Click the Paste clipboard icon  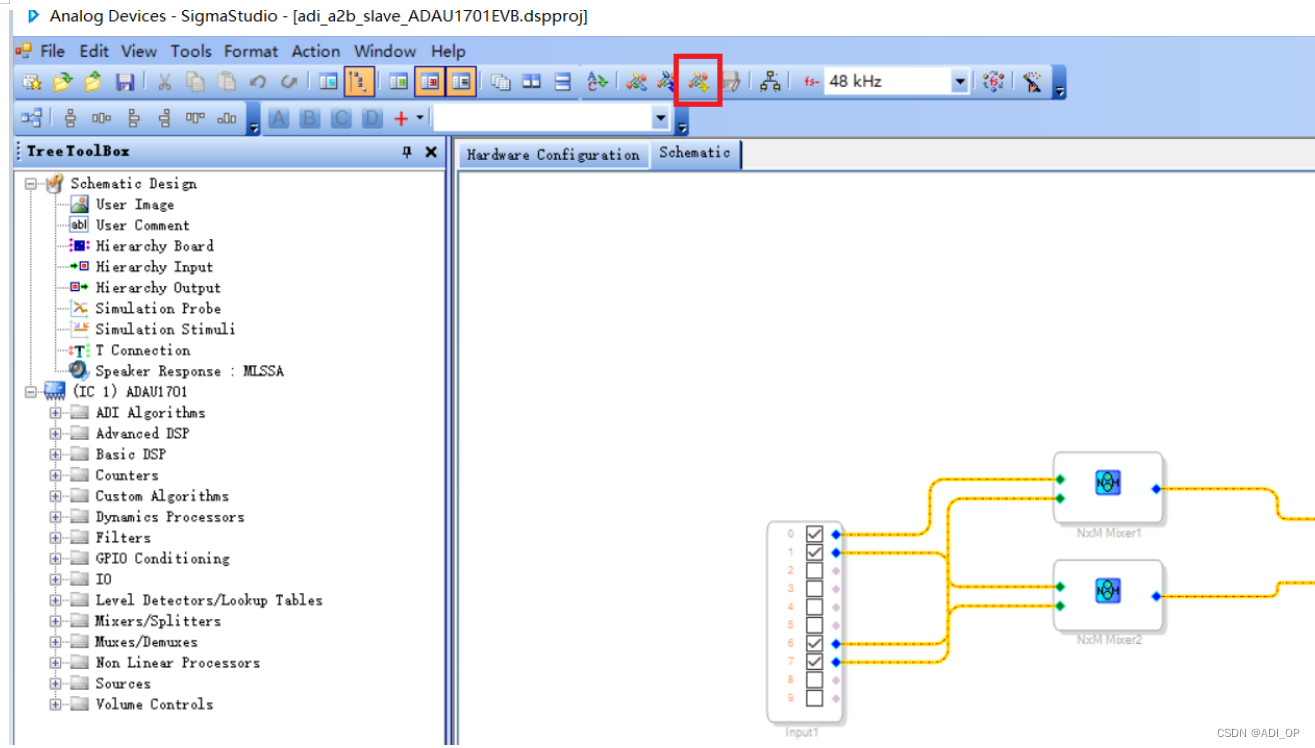(227, 82)
